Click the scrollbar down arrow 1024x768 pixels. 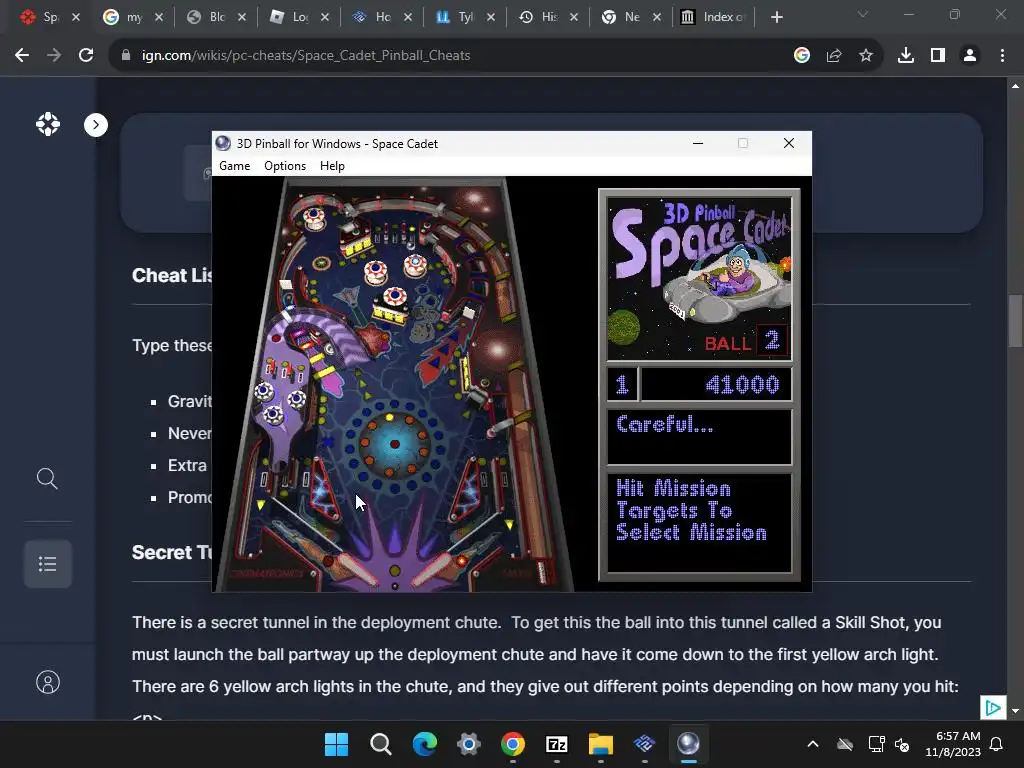pyautogui.click(x=1015, y=711)
